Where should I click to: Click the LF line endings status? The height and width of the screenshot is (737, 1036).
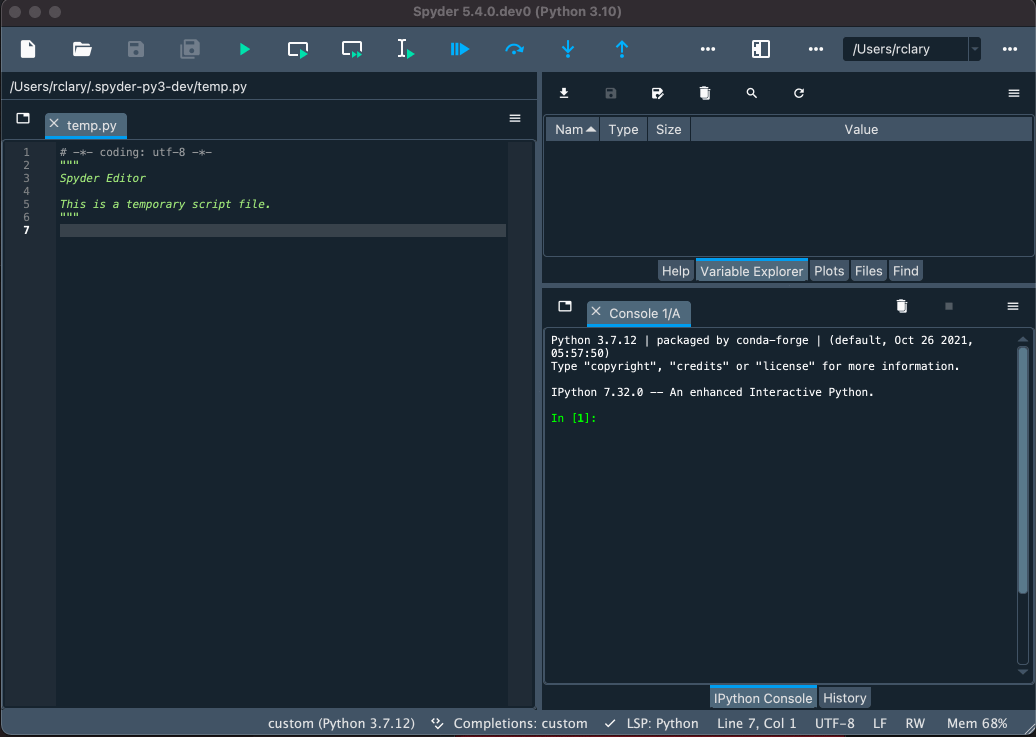click(879, 724)
